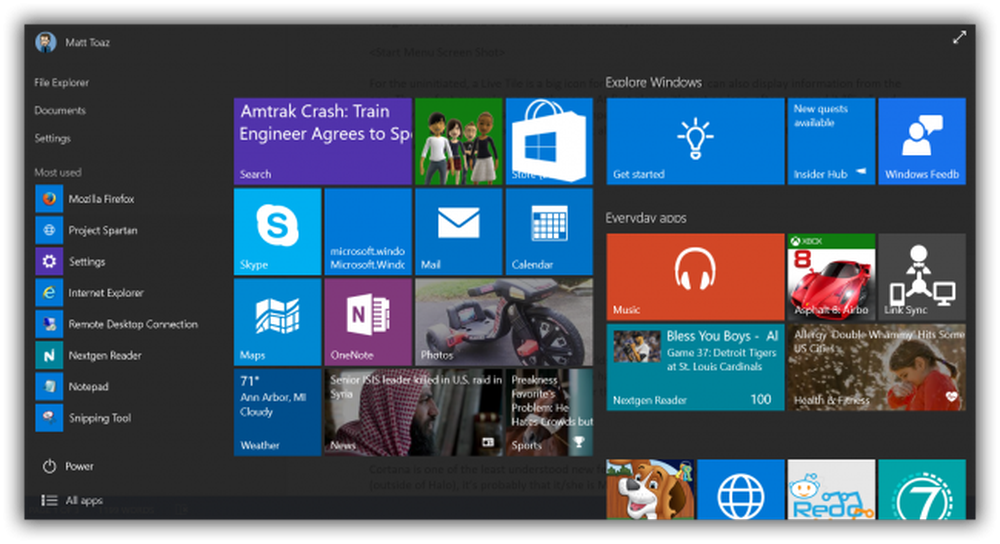Click the Most used heading
This screenshot has width=1000, height=544.
pos(57,172)
